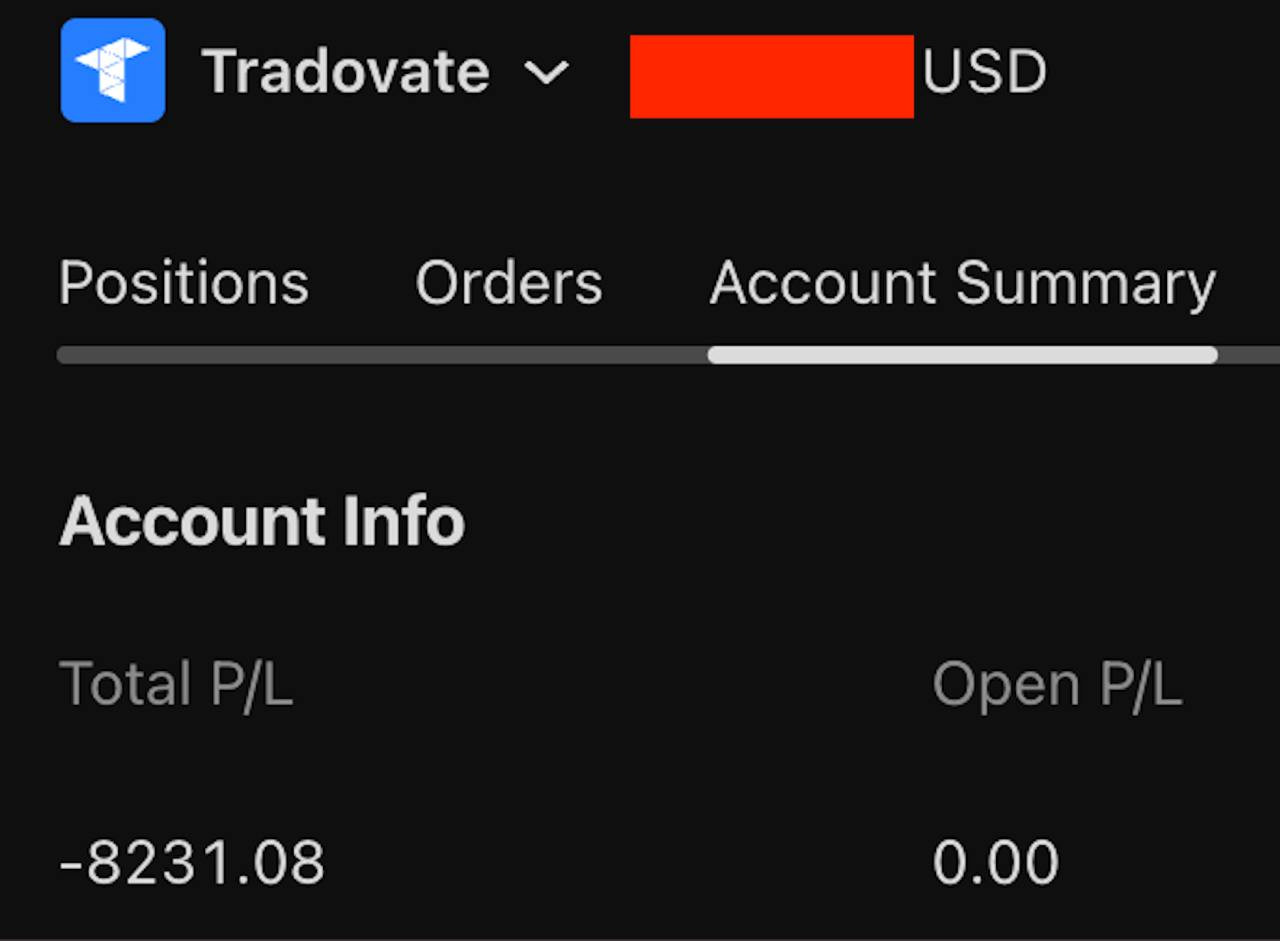The height and width of the screenshot is (941, 1280).
Task: Click the Open P/L label
Action: coord(1057,685)
